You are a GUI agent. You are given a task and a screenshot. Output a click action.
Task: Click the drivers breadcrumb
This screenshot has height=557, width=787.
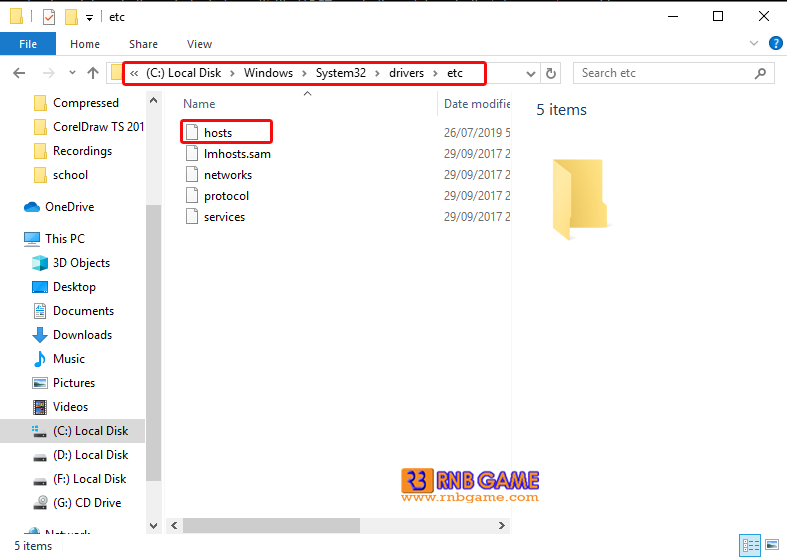coord(406,73)
